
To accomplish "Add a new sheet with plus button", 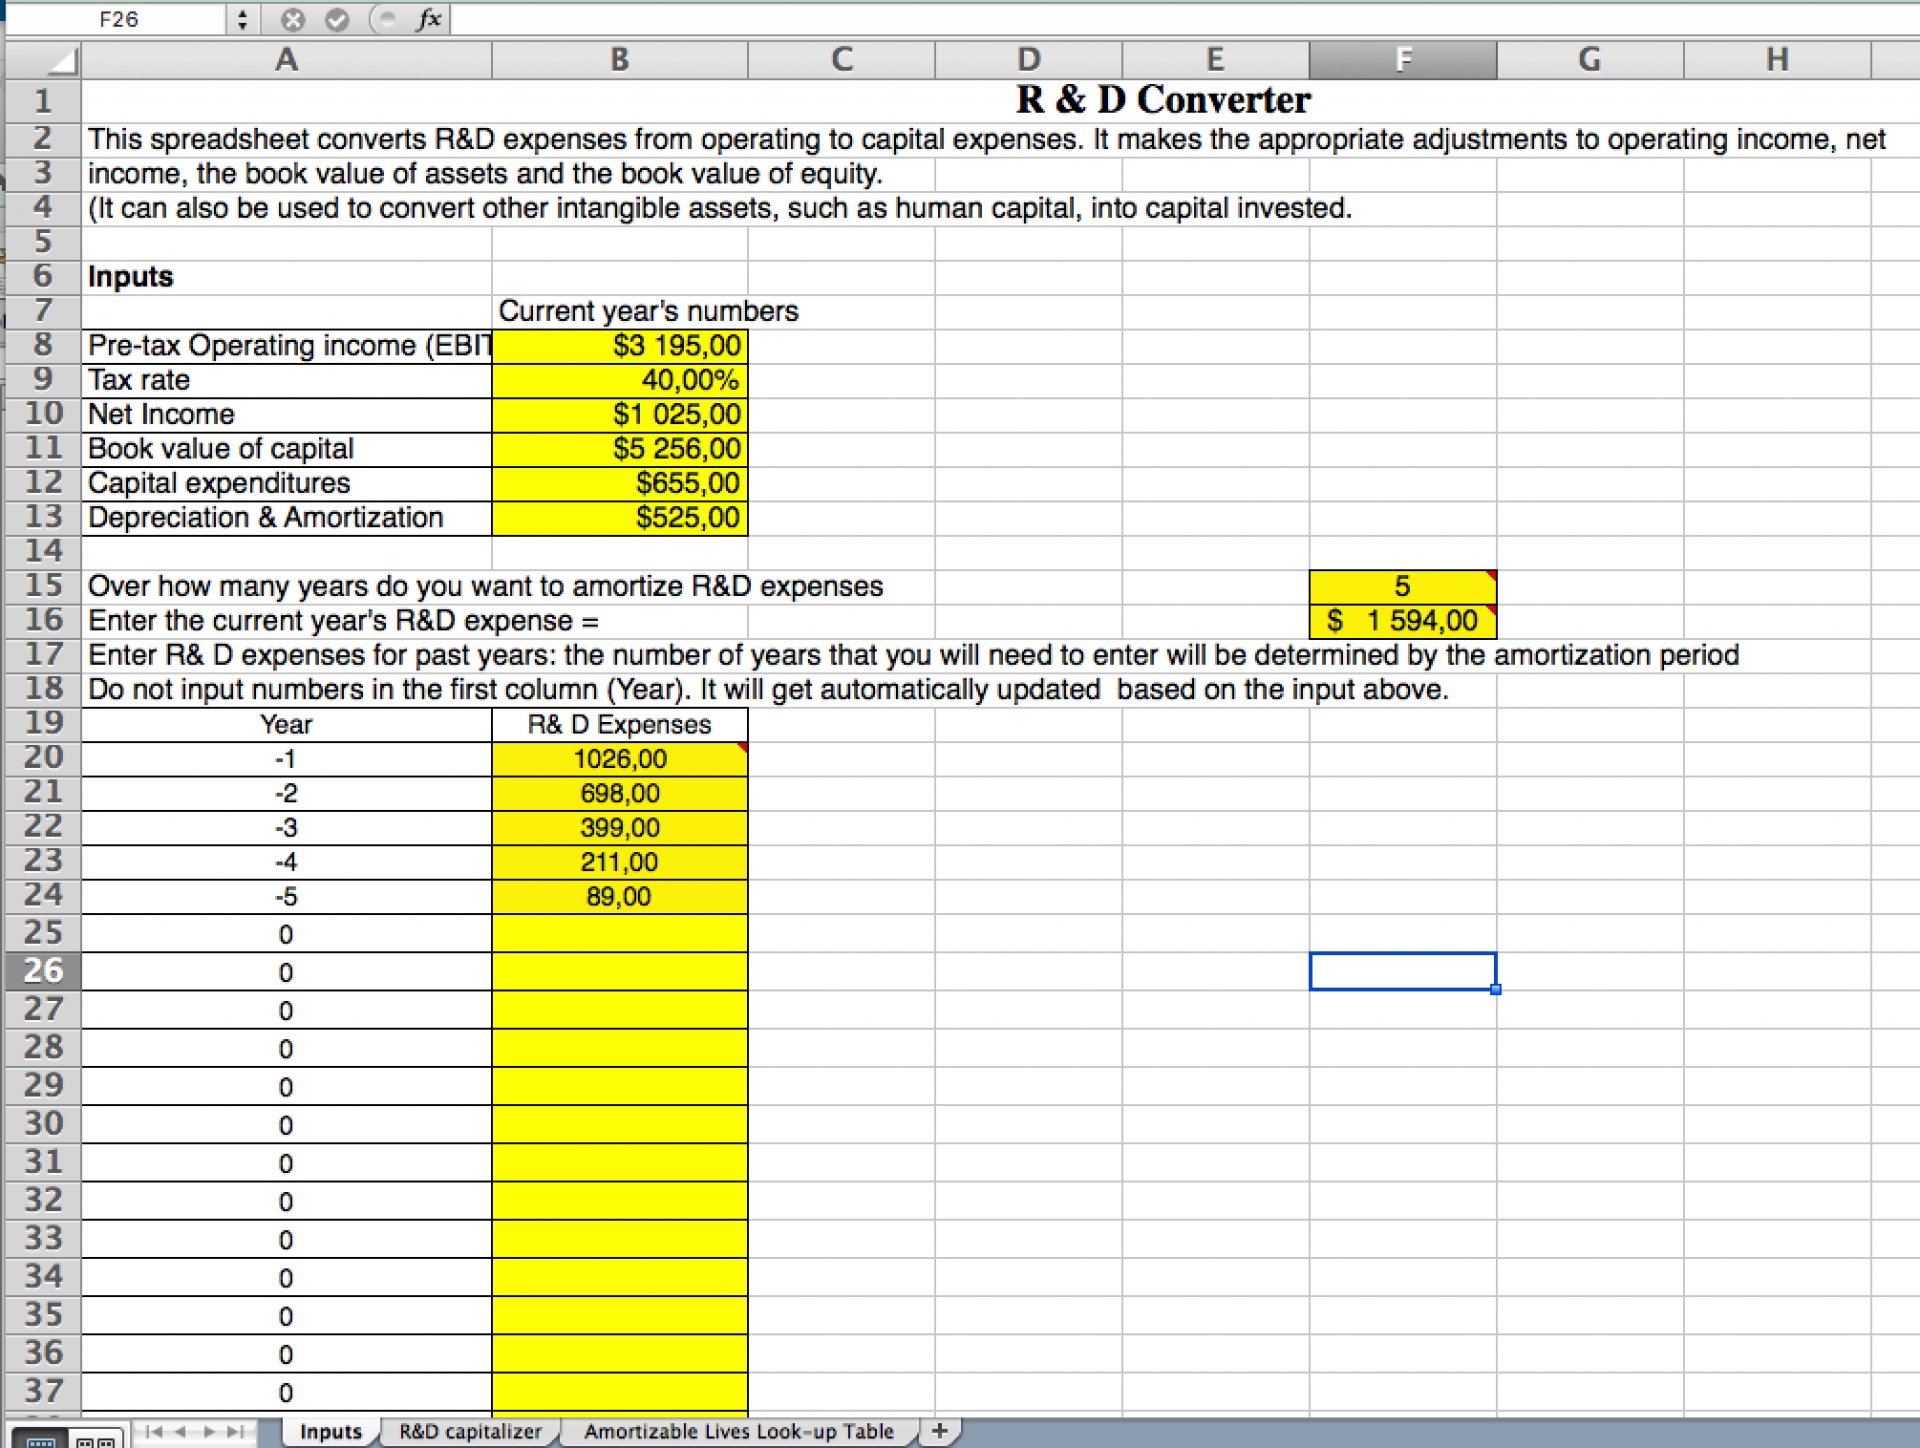I will 939,1431.
